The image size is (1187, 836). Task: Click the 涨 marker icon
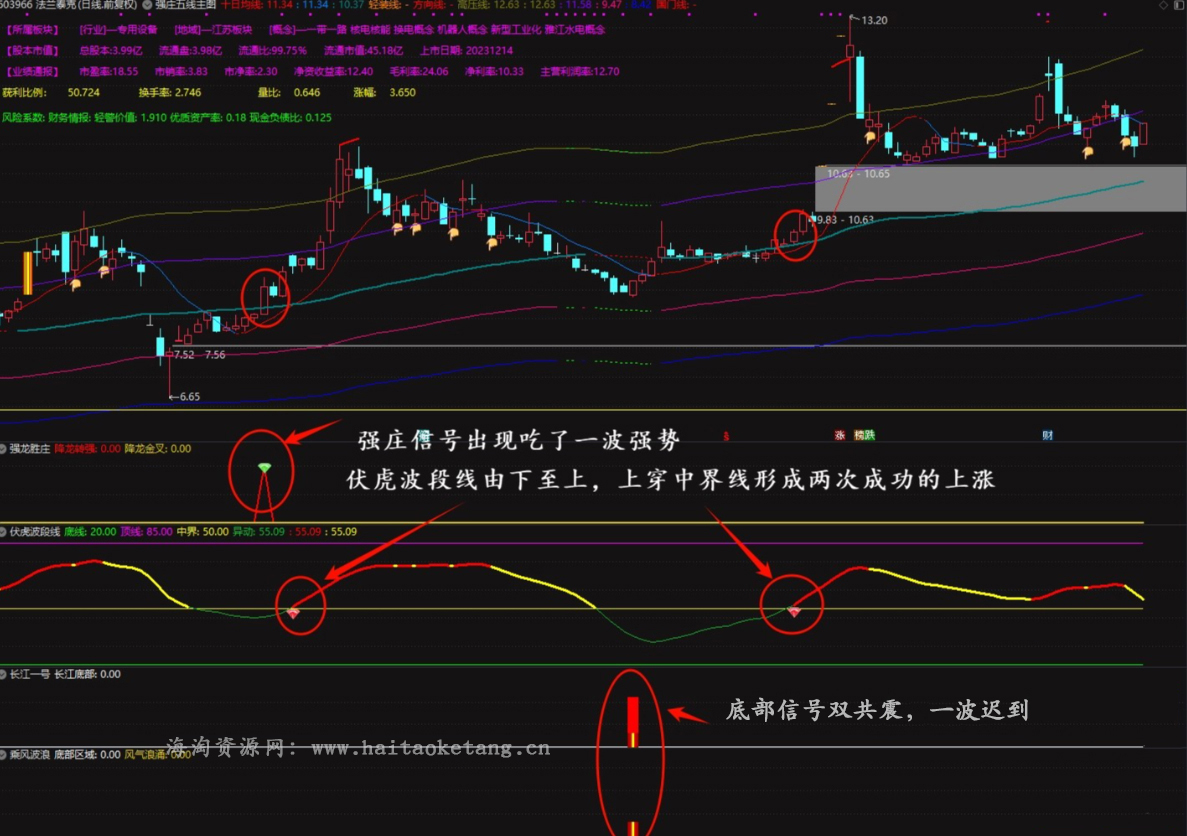point(839,436)
